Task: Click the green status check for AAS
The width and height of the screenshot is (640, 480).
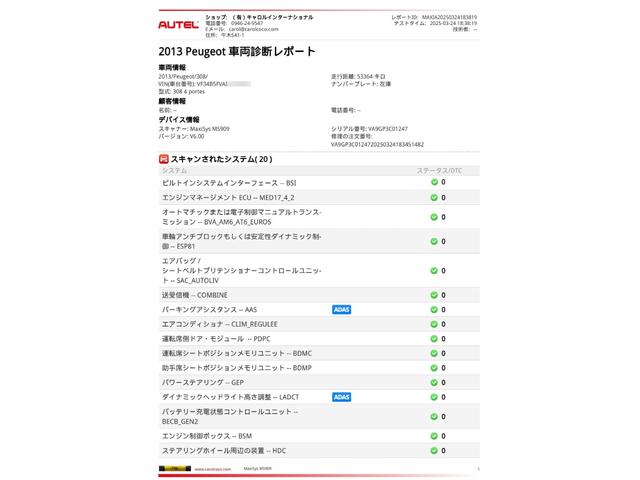Action: coord(434,310)
